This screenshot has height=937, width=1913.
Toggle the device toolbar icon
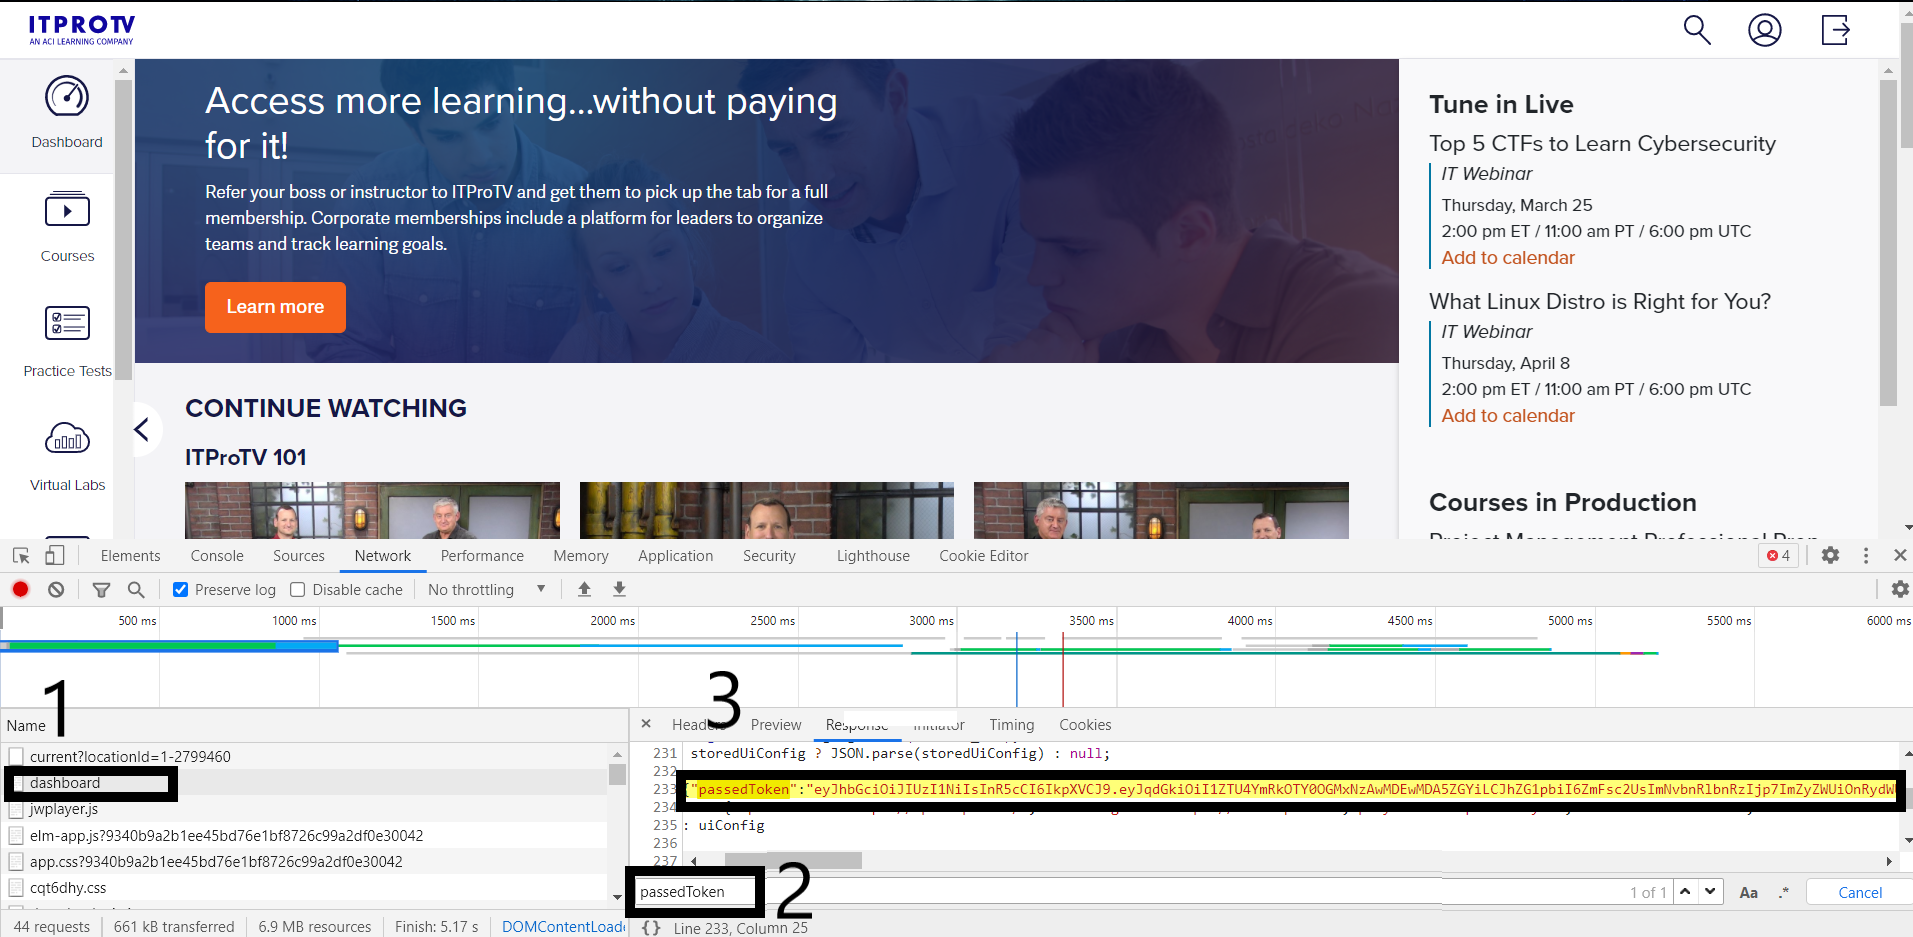[54, 556]
